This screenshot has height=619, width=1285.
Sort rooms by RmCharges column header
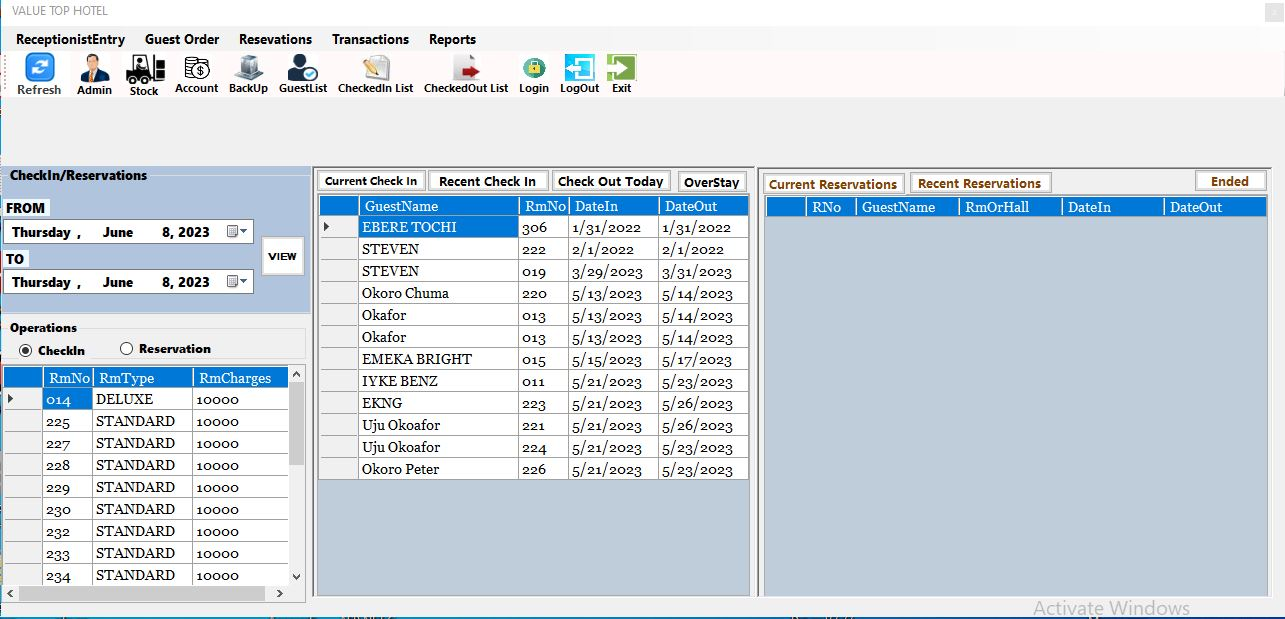[x=240, y=377]
